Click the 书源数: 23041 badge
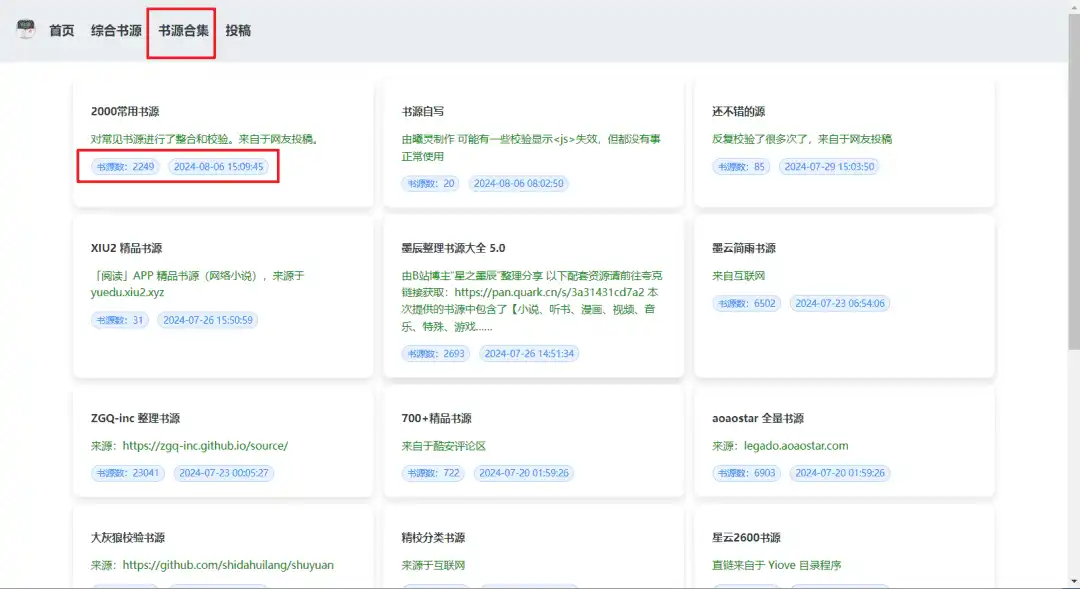This screenshot has height=589, width=1080. point(127,473)
